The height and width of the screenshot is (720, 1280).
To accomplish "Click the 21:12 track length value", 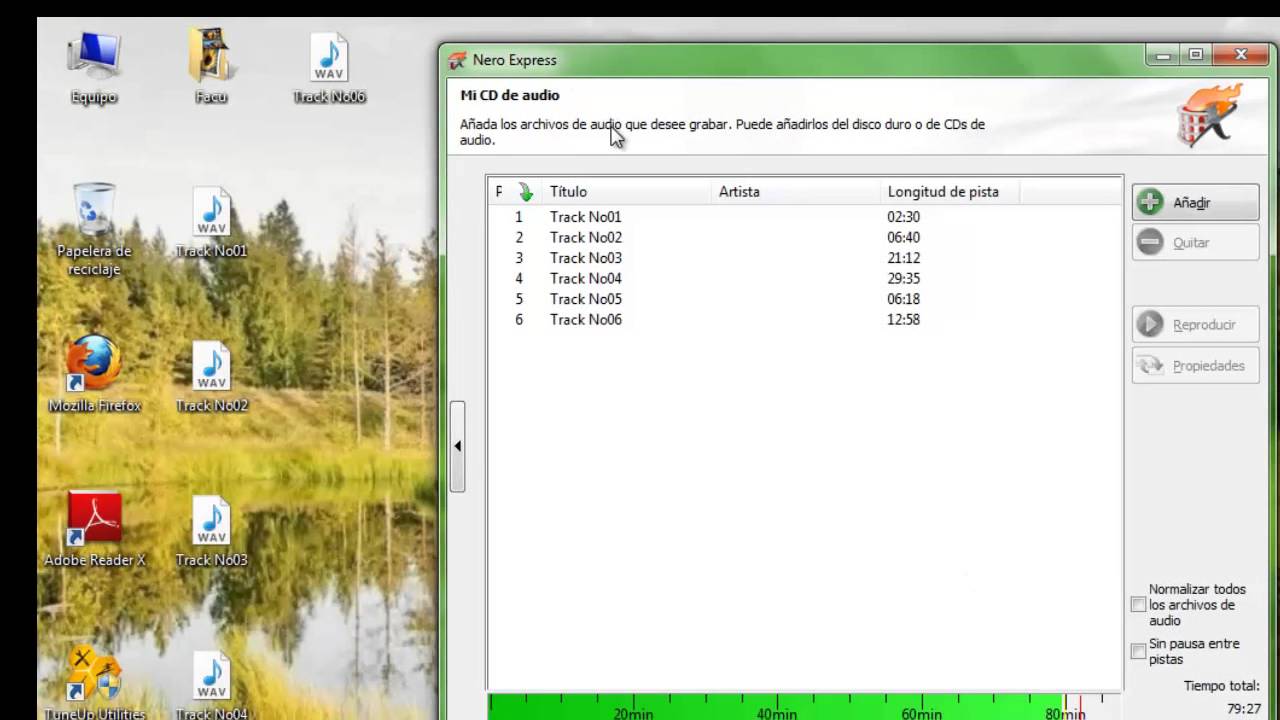I will tap(903, 258).
